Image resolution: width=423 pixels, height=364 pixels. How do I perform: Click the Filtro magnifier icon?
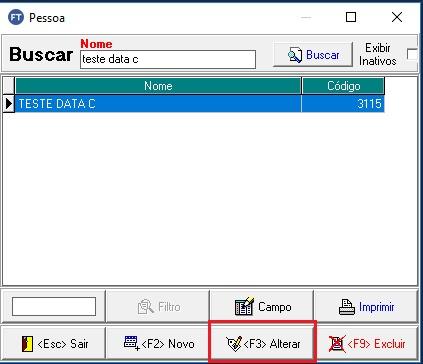click(145, 307)
